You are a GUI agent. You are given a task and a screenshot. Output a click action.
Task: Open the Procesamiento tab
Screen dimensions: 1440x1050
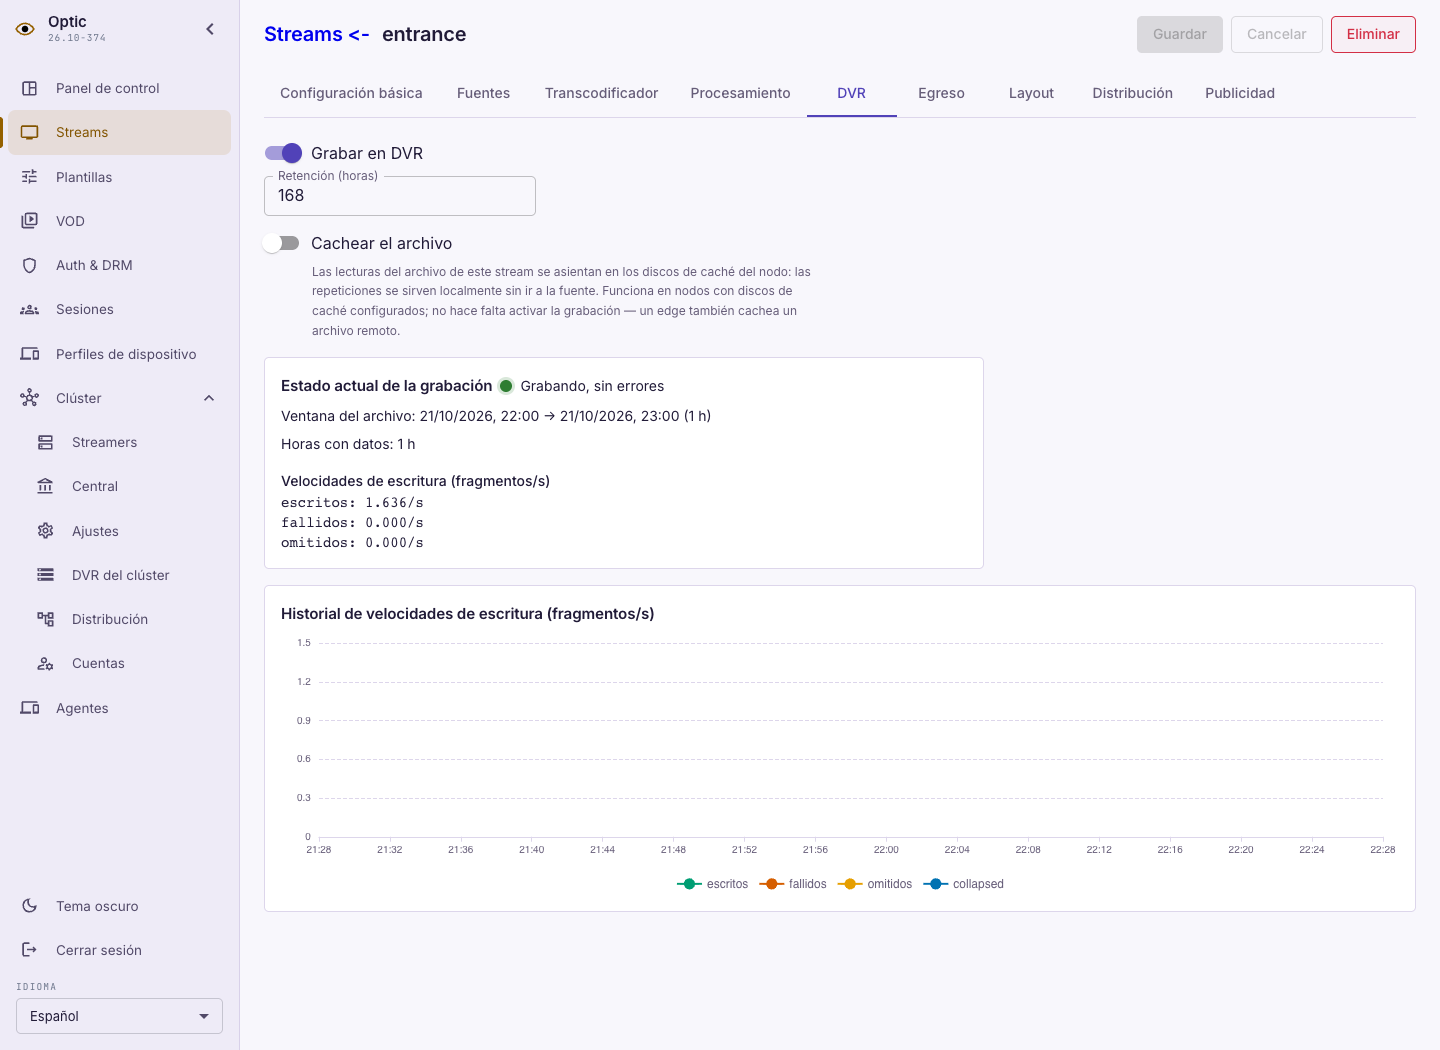tap(740, 93)
